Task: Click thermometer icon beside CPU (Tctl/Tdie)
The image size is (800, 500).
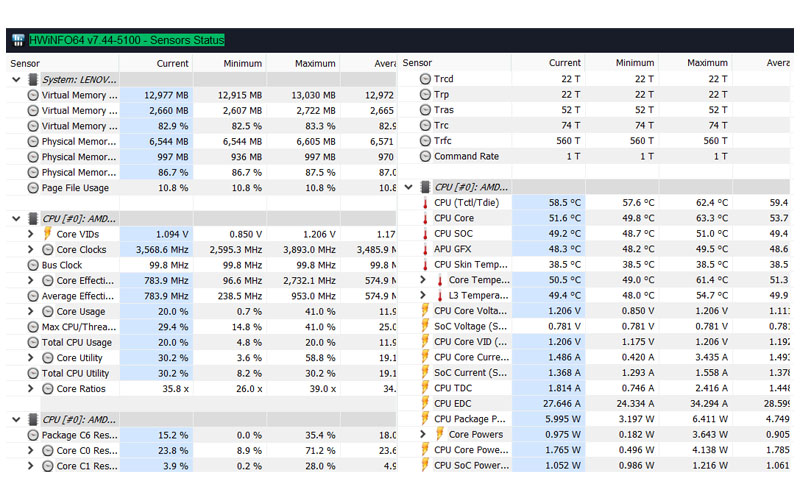Action: click(x=425, y=203)
